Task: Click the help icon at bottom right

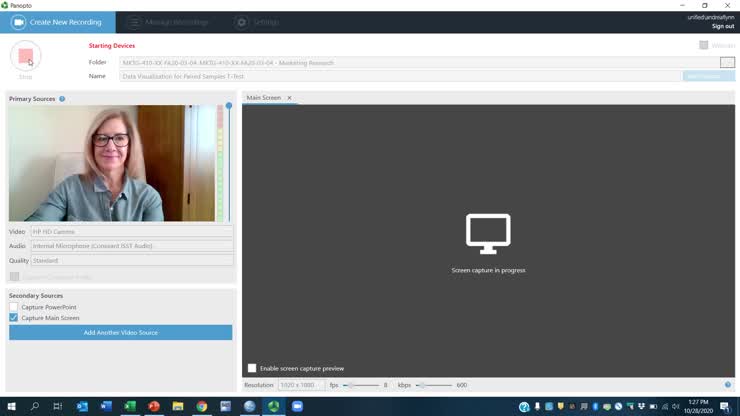Action: [x=727, y=385]
